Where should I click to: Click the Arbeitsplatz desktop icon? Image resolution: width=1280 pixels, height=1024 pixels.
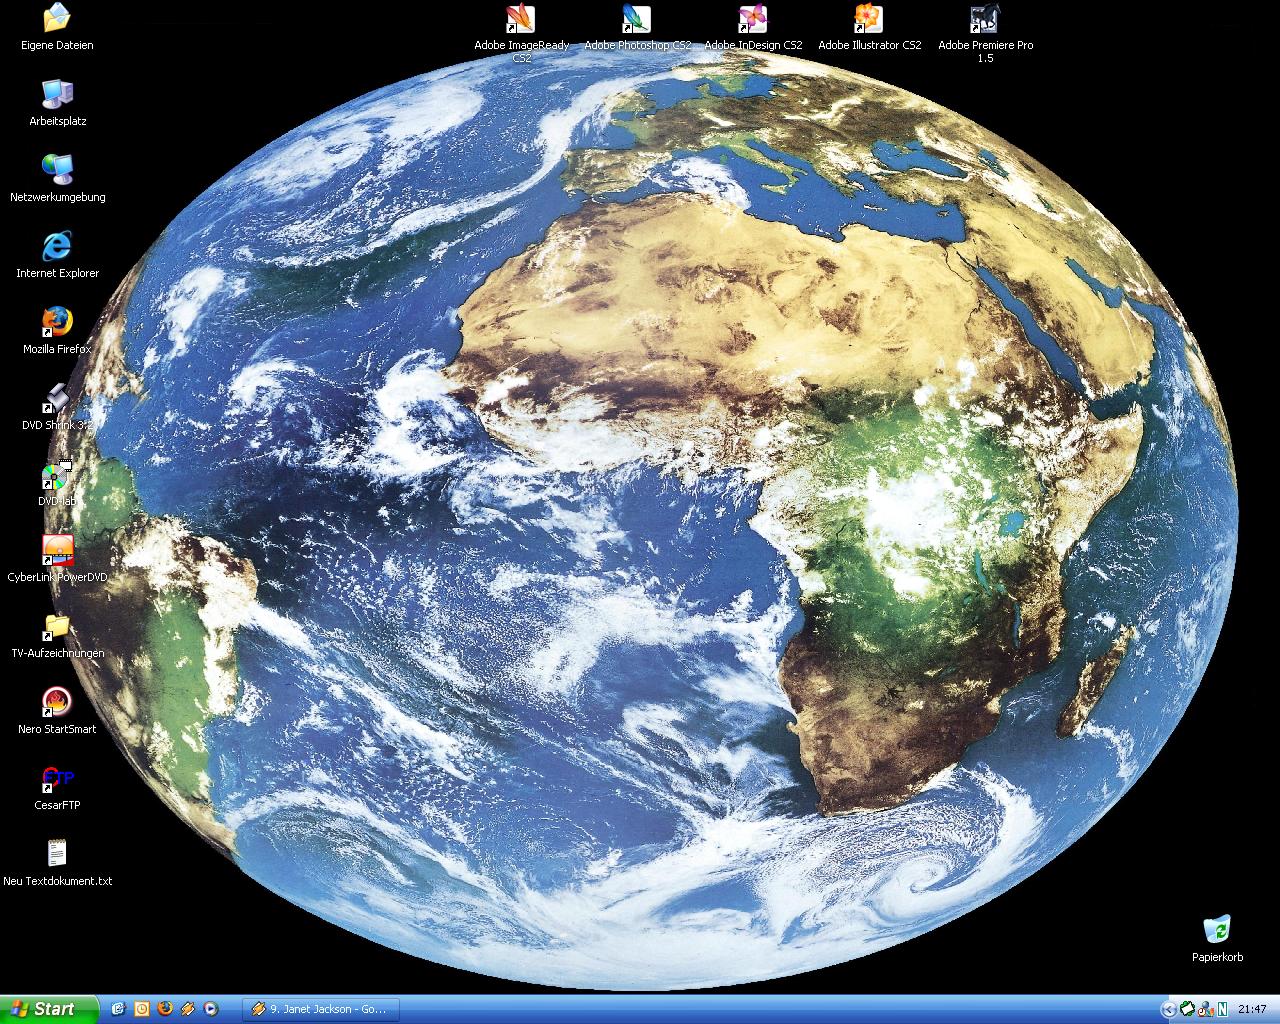[x=57, y=95]
